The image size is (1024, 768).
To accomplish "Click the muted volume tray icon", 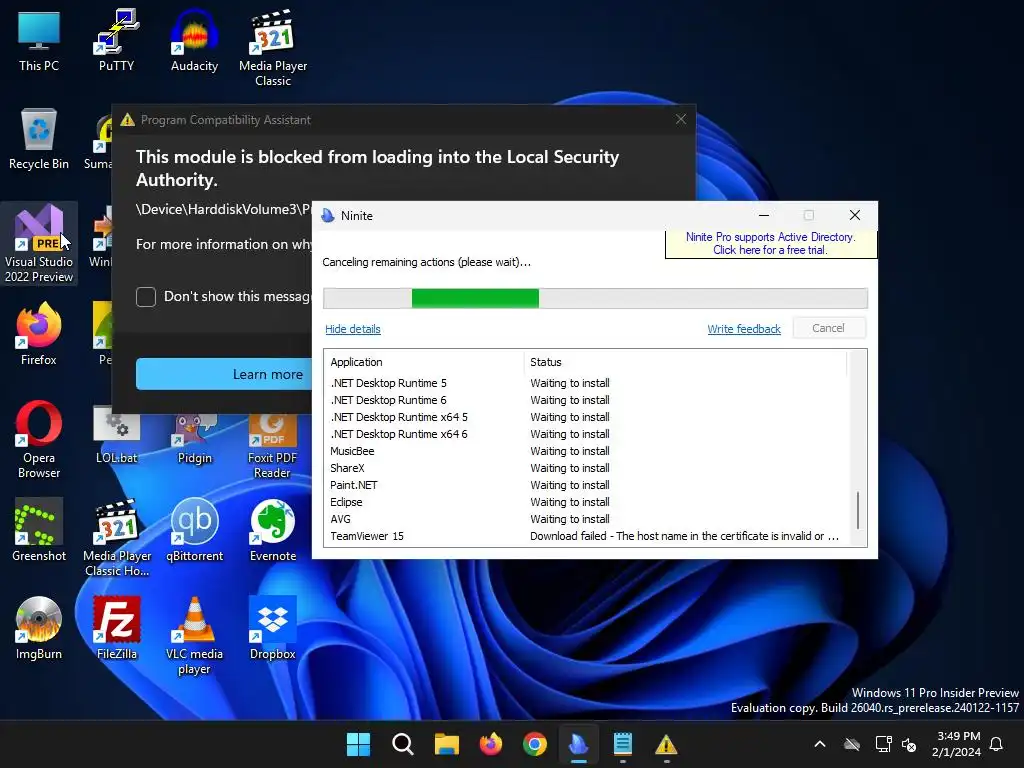I will click(x=909, y=744).
